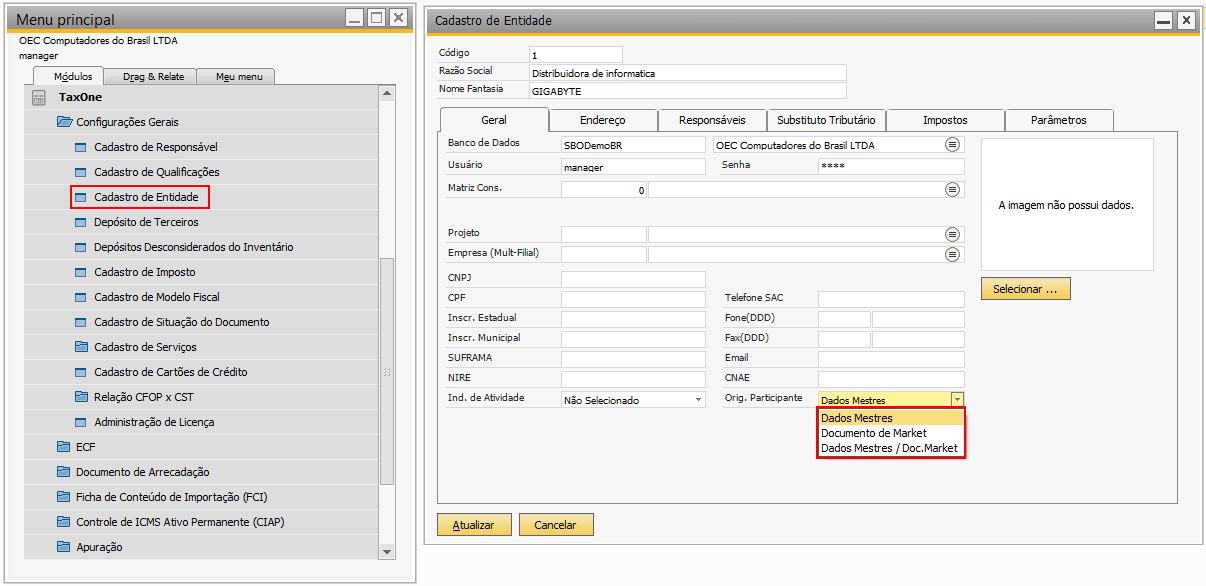Click the Nome Fantasia field

click(688, 91)
